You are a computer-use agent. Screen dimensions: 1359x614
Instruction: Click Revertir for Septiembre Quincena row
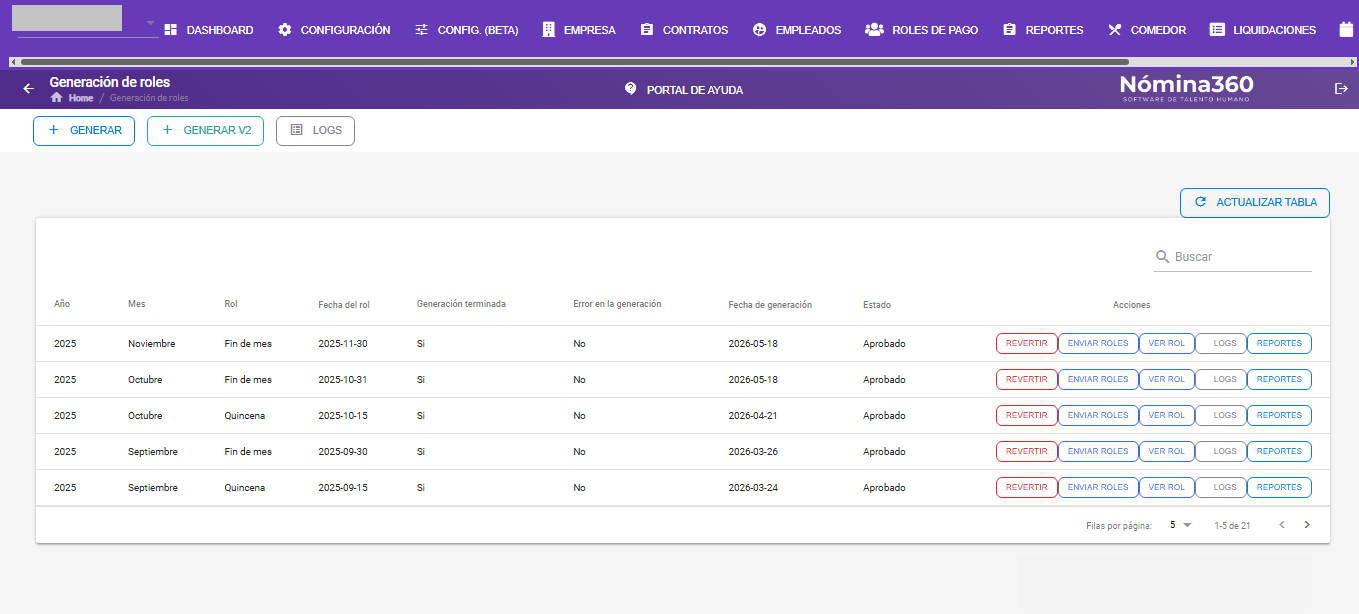point(1026,487)
